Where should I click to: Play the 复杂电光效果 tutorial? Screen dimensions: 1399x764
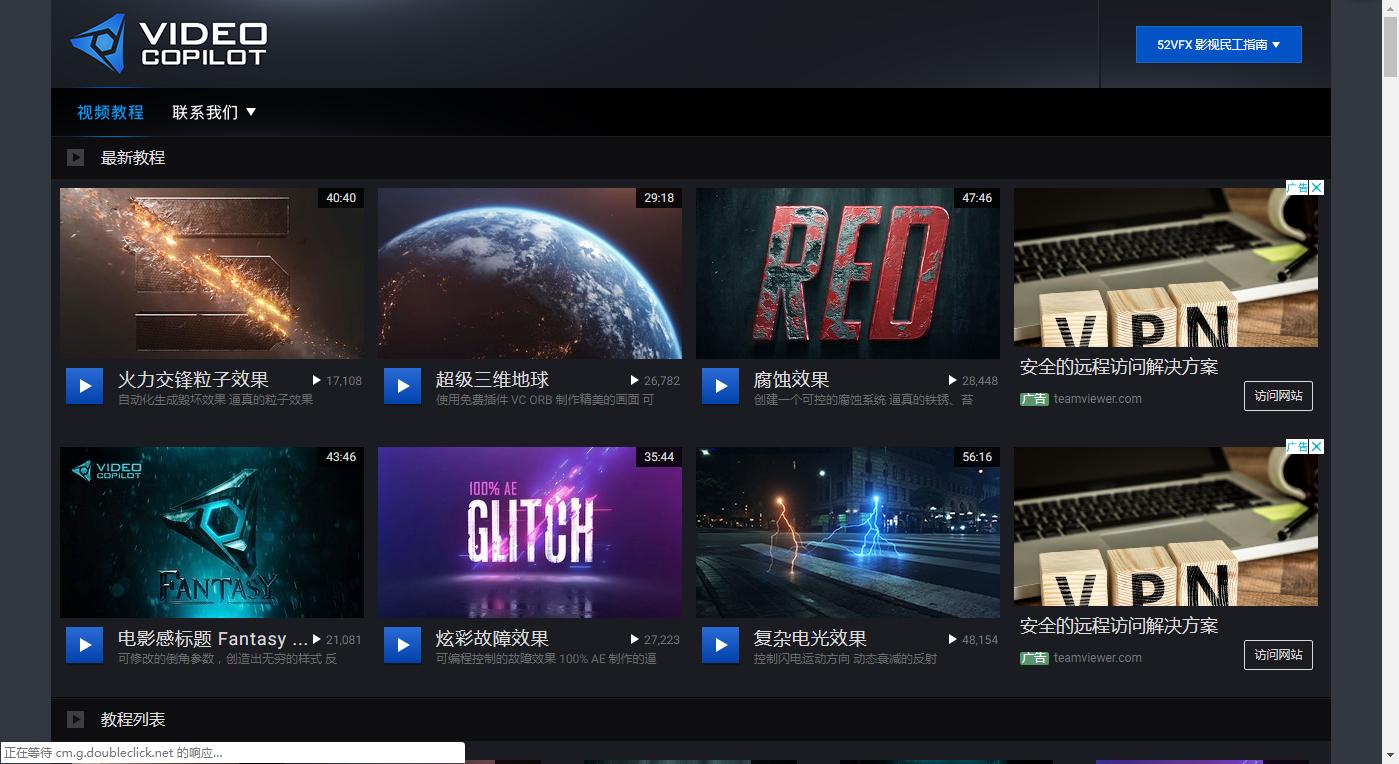[x=721, y=644]
